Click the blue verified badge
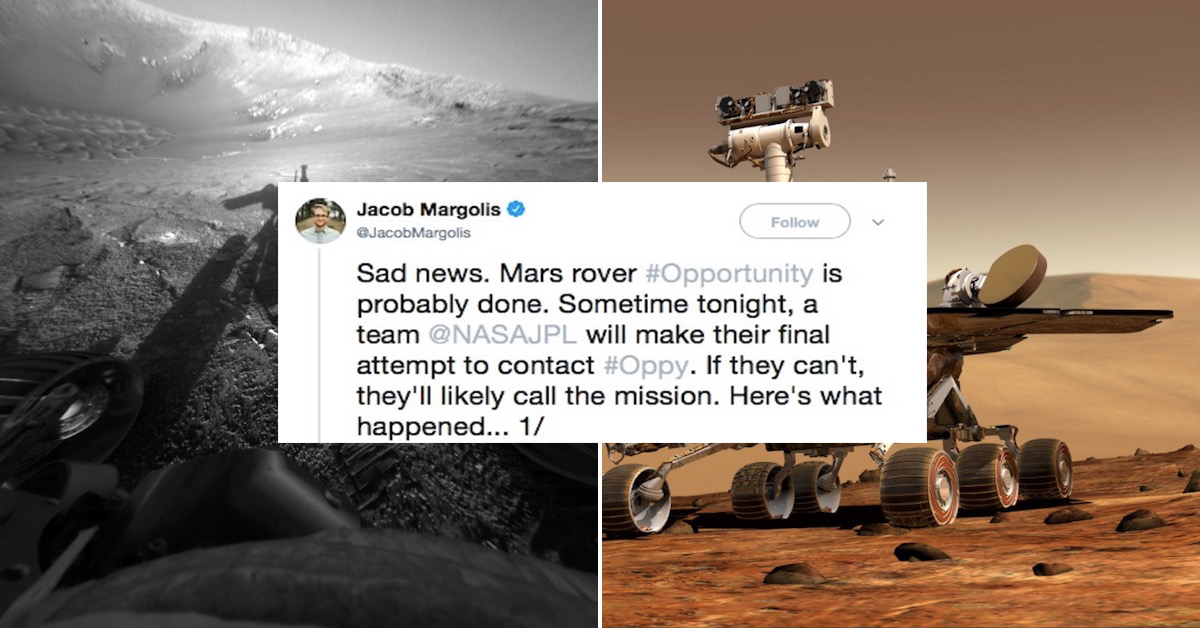 click(x=516, y=210)
